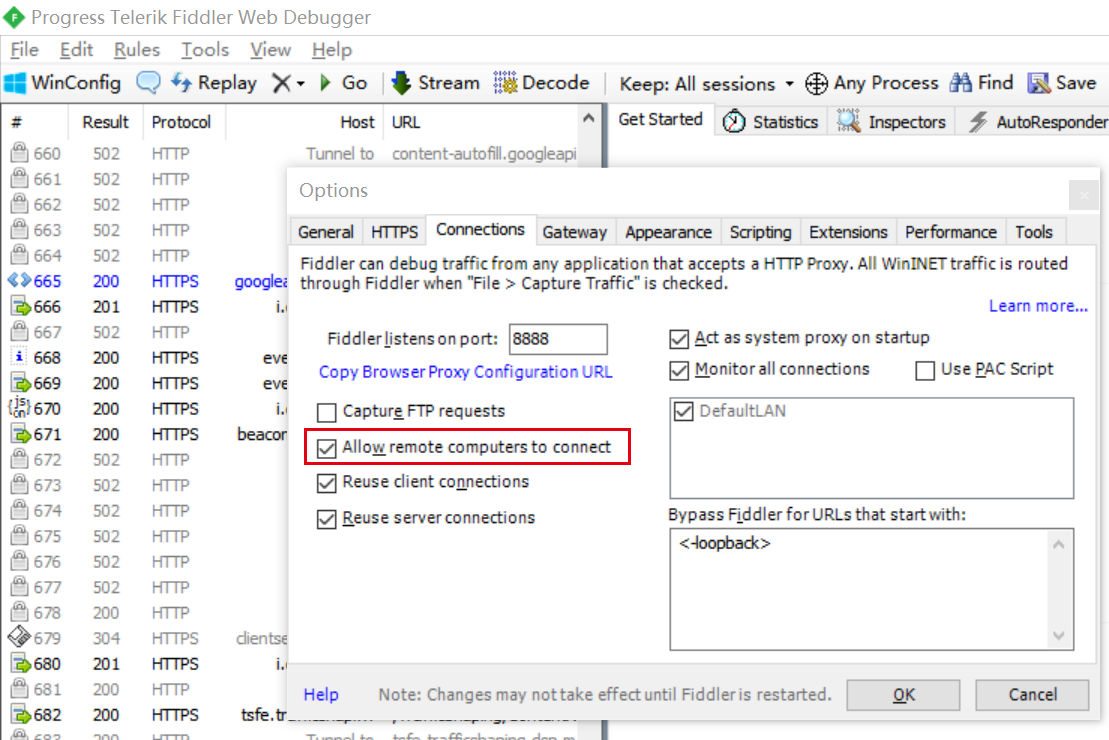The height and width of the screenshot is (740, 1109).
Task: Click the Any Process target icon
Action: coord(816,83)
